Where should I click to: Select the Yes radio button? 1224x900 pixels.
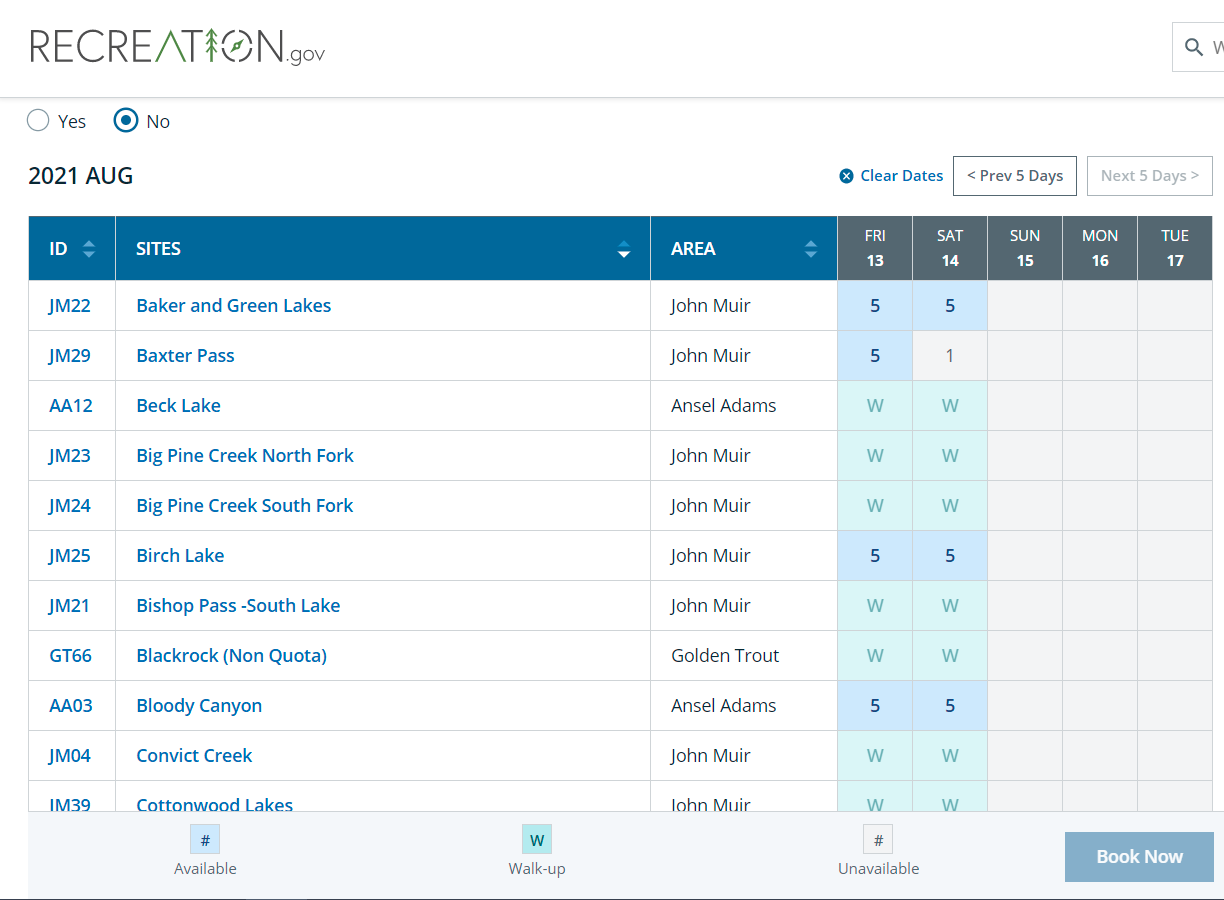click(38, 121)
